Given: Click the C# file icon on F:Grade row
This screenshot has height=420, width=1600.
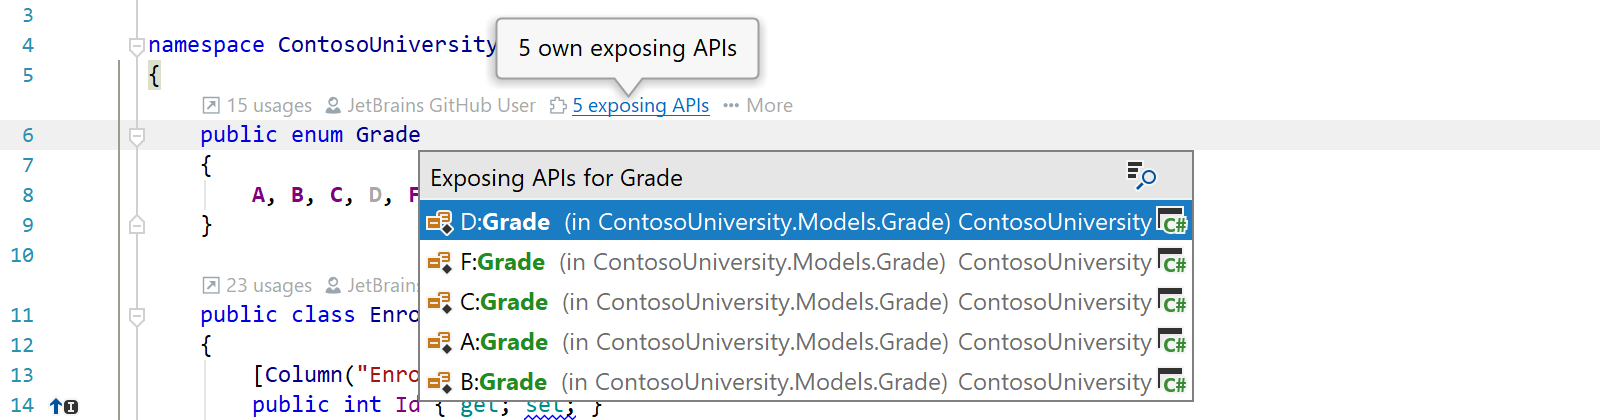Looking at the screenshot, I should click(x=1172, y=261).
